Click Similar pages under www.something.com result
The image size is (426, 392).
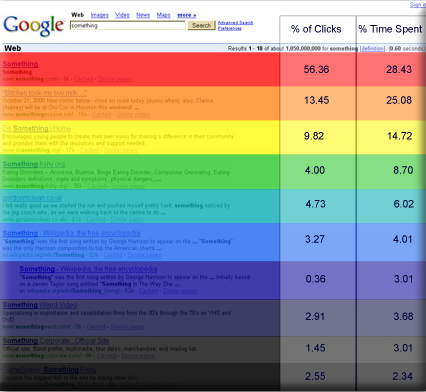(x=114, y=79)
